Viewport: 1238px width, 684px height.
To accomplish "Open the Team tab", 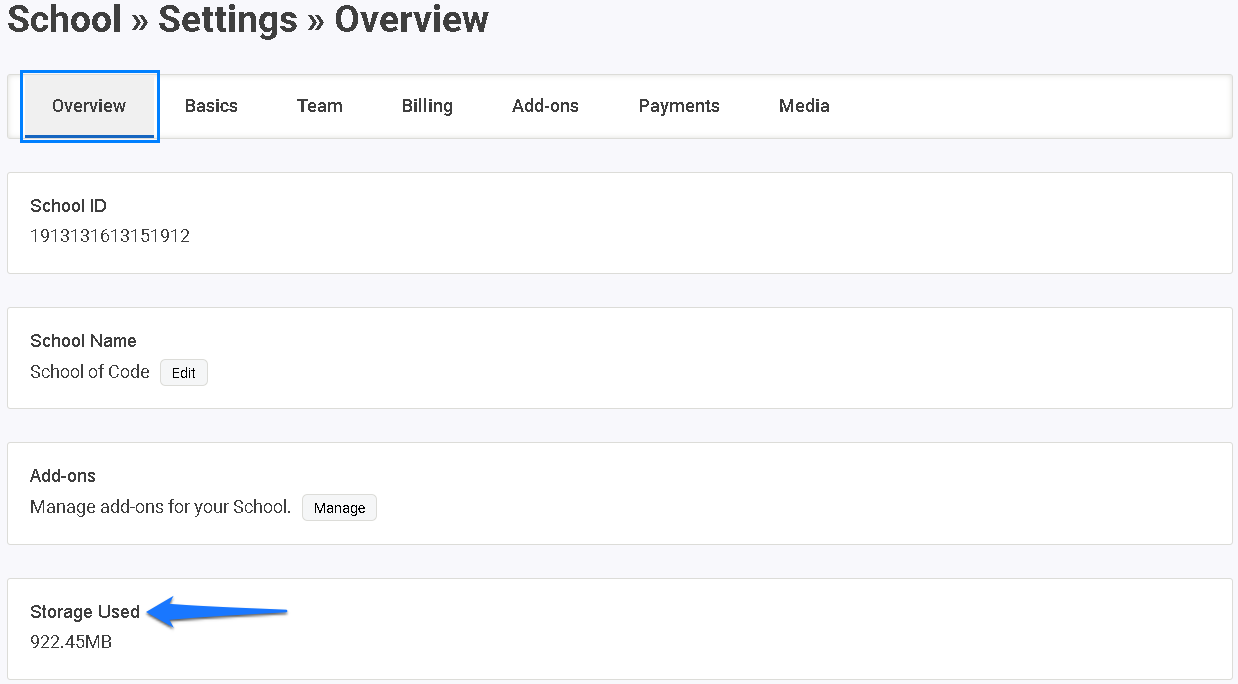I will [320, 106].
